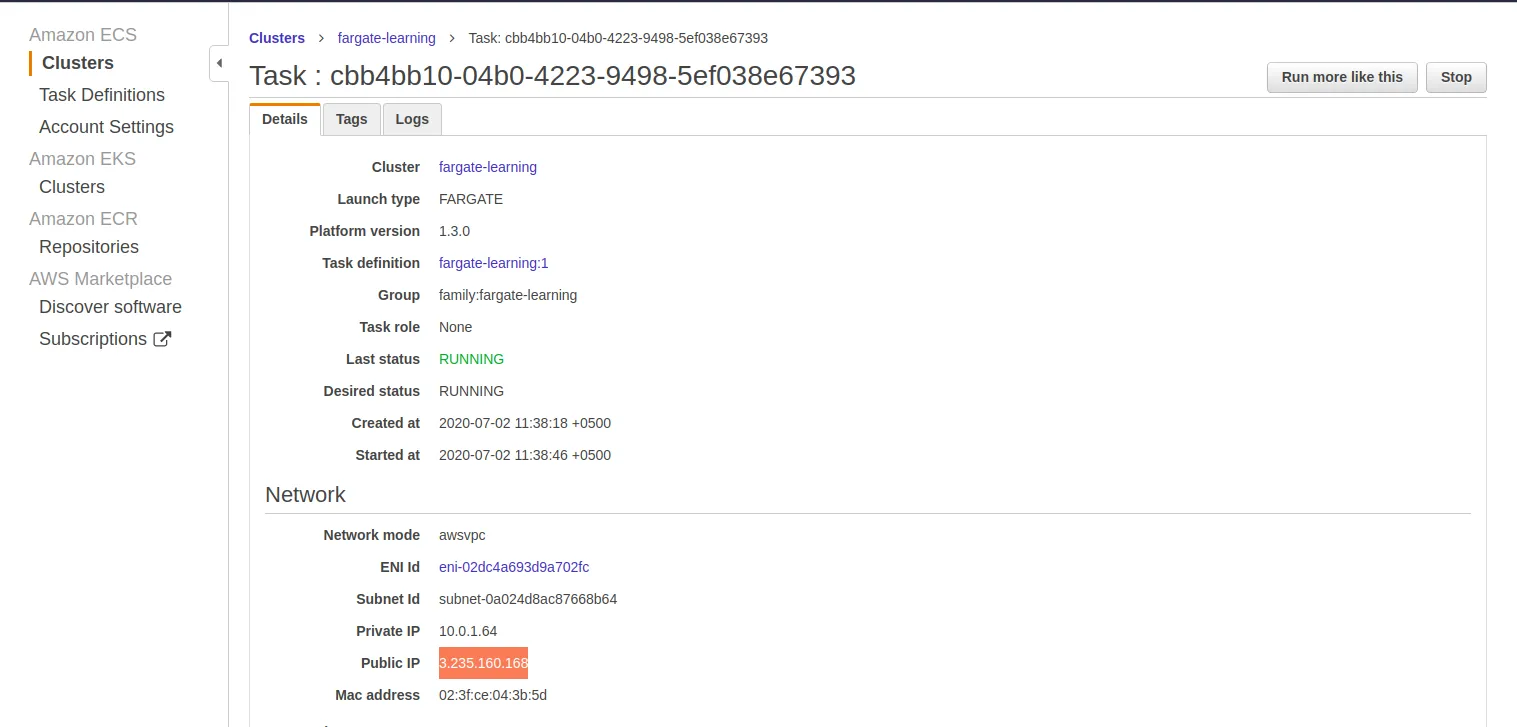
Task: Open Subscriptions in sidebar
Action: (93, 339)
